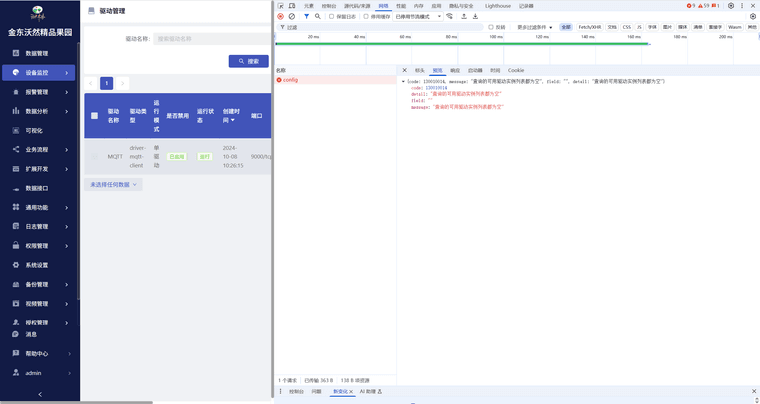Image resolution: width=760 pixels, height=404 pixels.
Task: Select the config request row
Action: (335, 80)
